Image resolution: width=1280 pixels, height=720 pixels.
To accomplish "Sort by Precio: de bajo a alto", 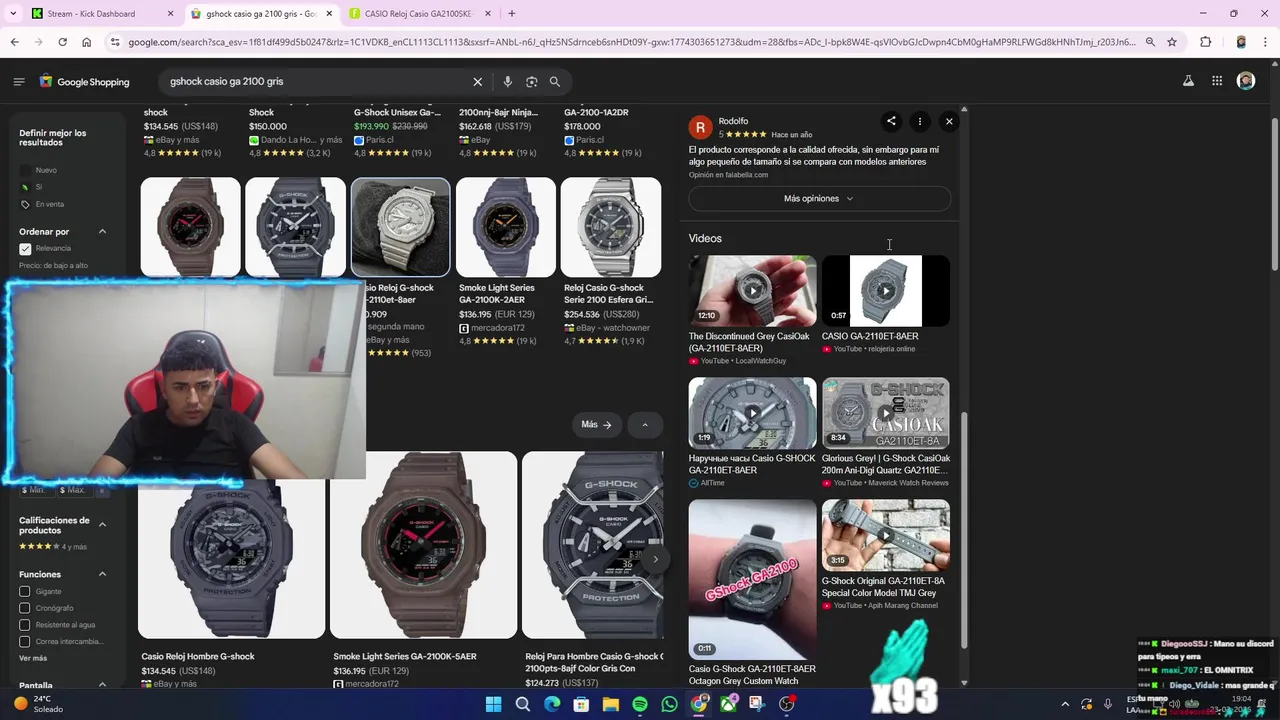I will tap(53, 265).
